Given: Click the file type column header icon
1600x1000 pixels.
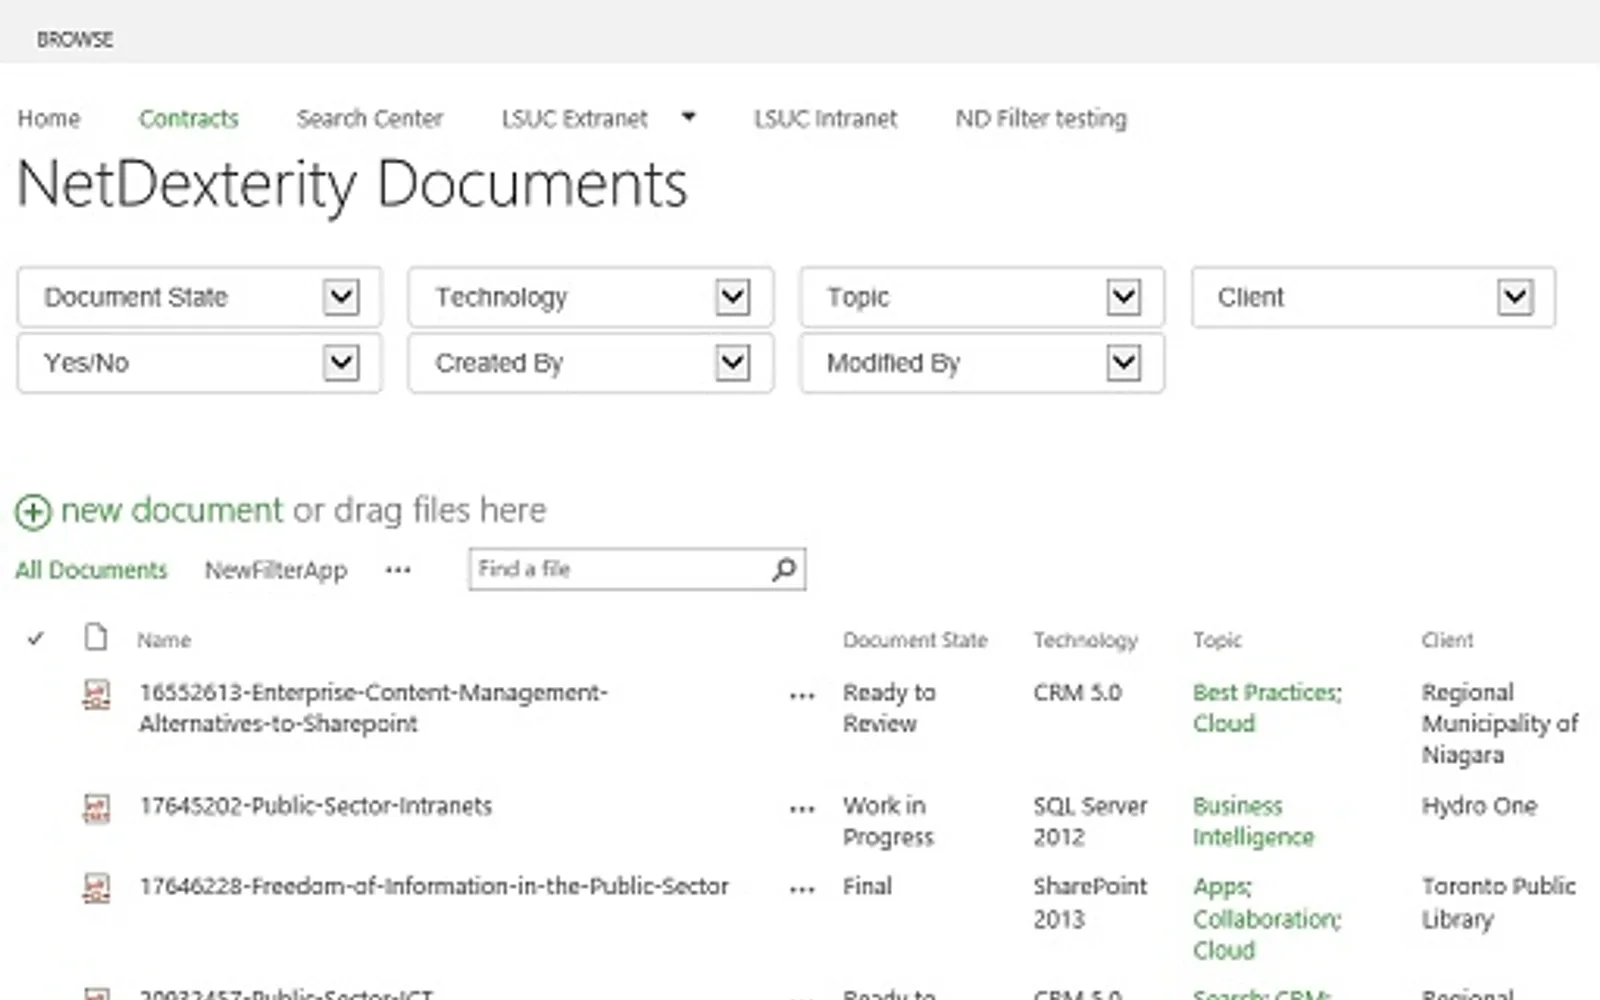Looking at the screenshot, I should click(96, 637).
